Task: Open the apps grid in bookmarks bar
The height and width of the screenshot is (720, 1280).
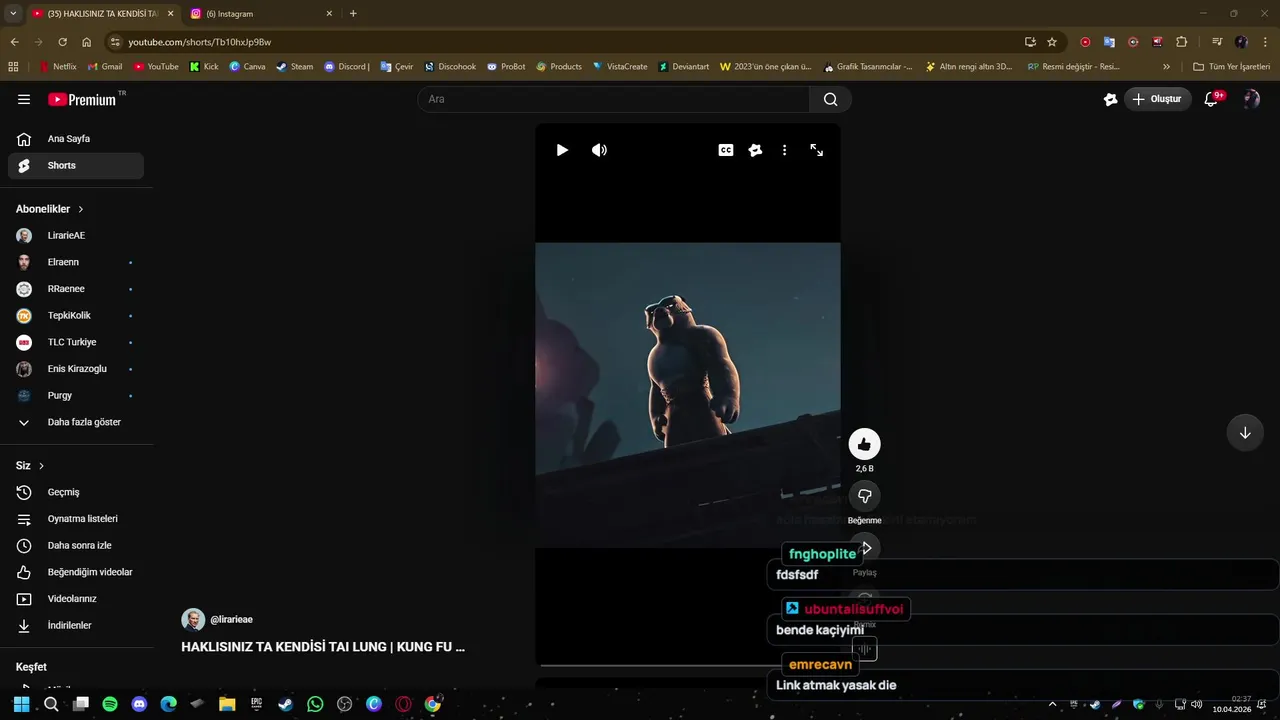Action: point(13,67)
